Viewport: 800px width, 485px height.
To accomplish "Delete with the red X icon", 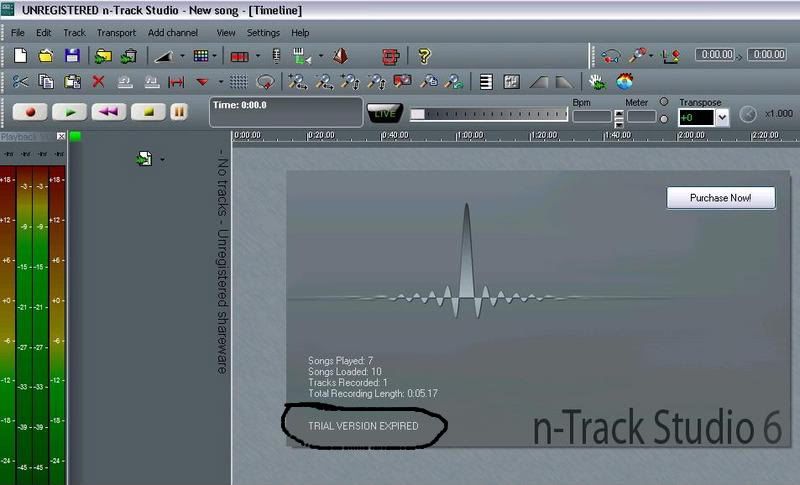I will click(x=98, y=82).
